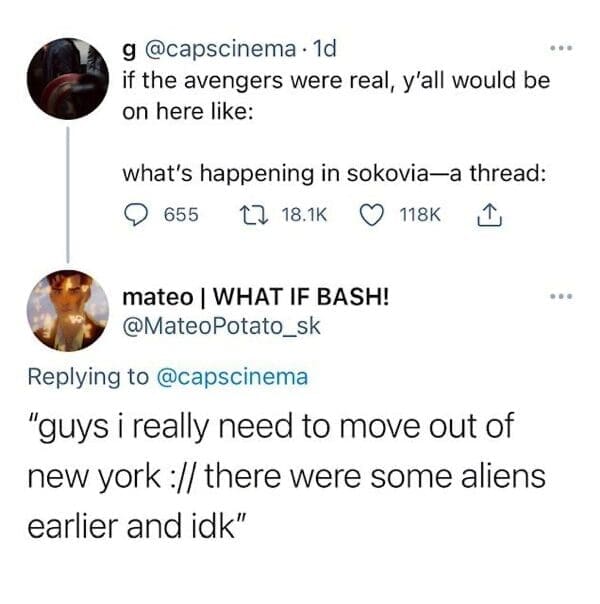Open the @MateoPotato_sk handle
Screen dimensions: 600x604
[x=221, y=327]
